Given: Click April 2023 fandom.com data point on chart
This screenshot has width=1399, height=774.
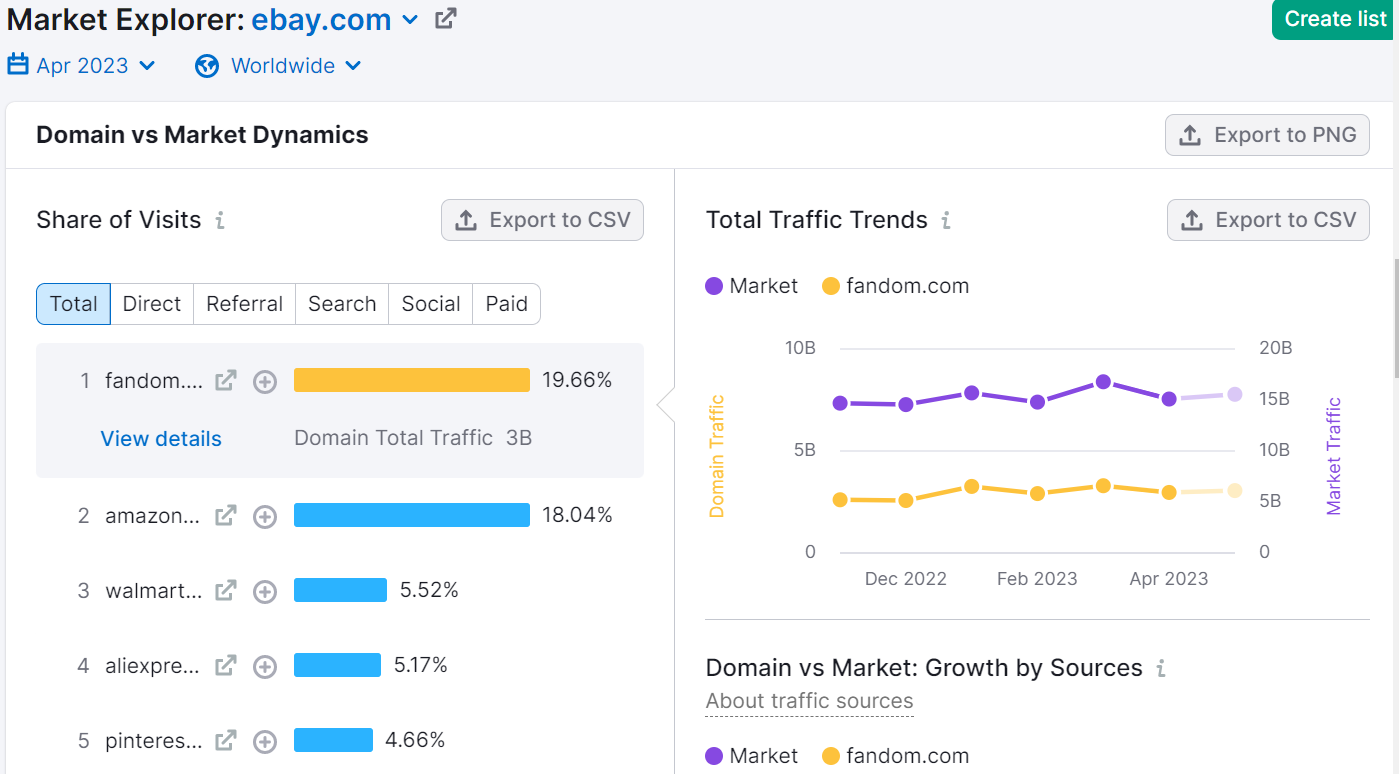Looking at the screenshot, I should pos(1169,492).
